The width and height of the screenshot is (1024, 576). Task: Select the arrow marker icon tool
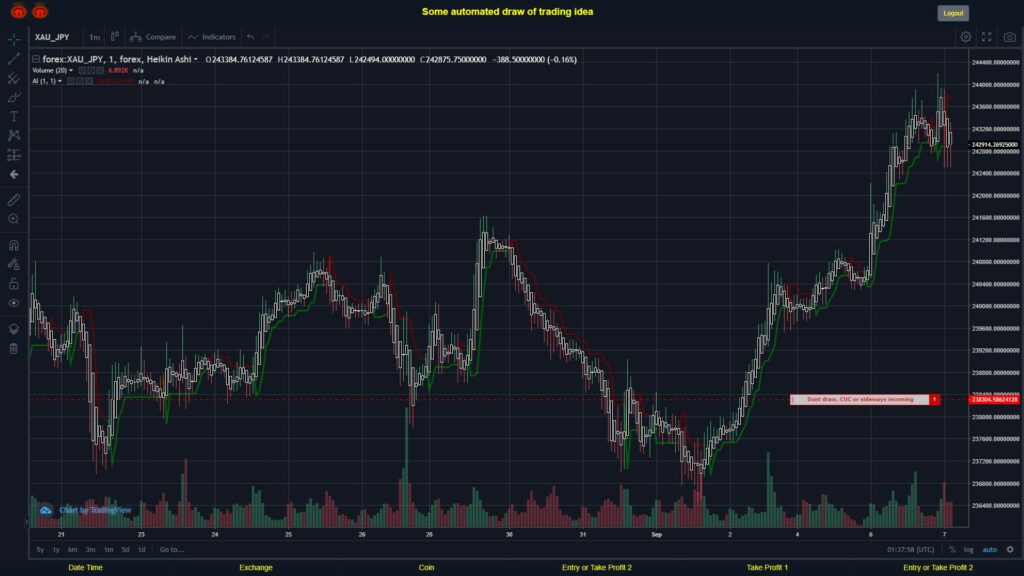[x=14, y=174]
